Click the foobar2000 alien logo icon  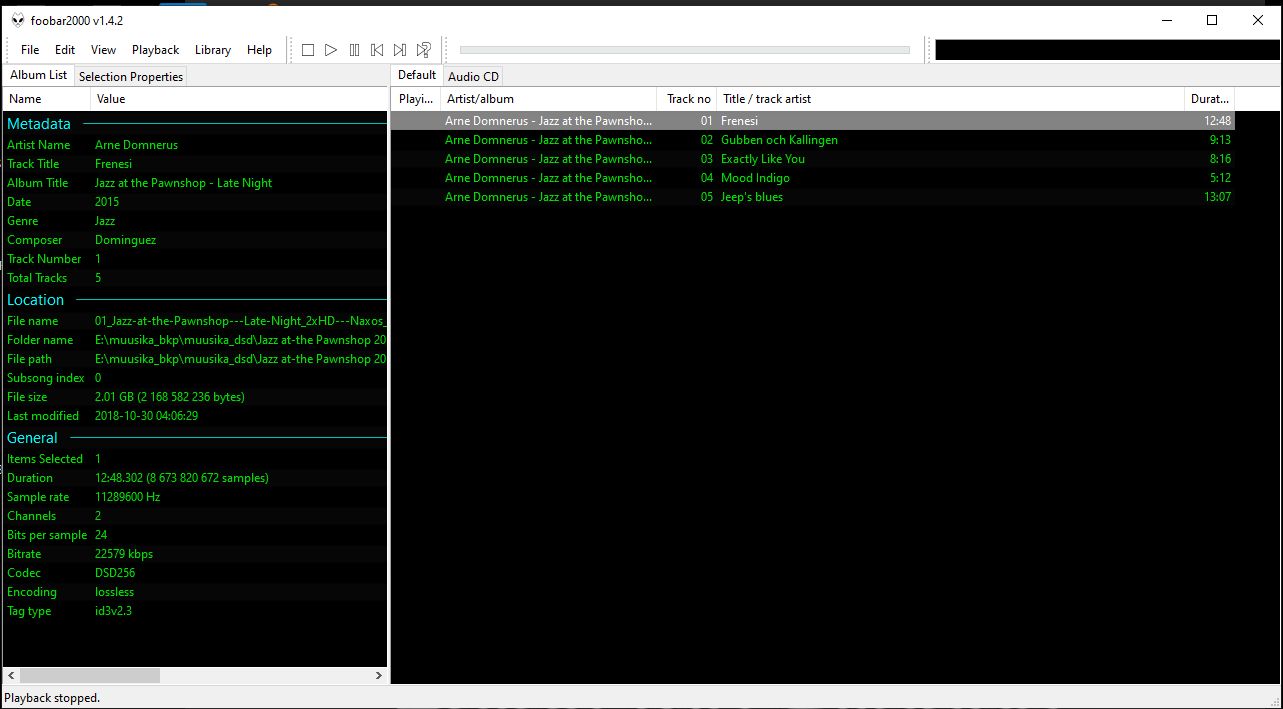[17, 20]
